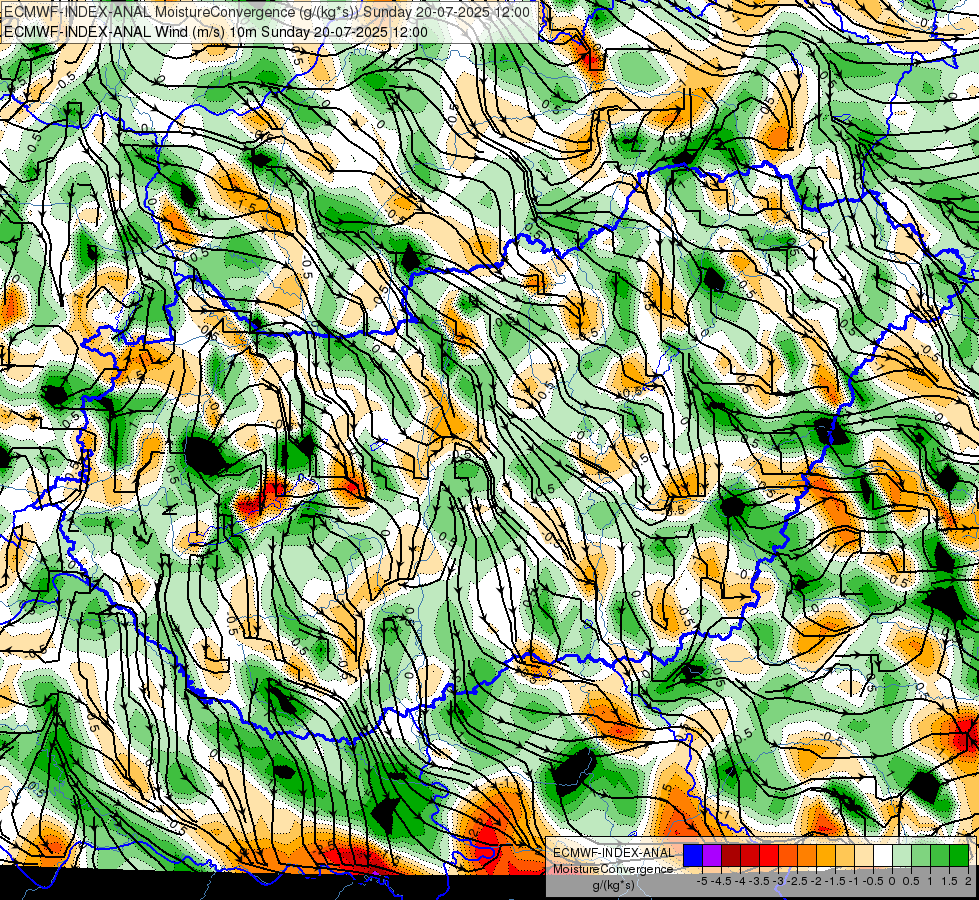Click the legend label 'MoistureConvergence'
Screen dimensions: 979x900
coord(613,869)
